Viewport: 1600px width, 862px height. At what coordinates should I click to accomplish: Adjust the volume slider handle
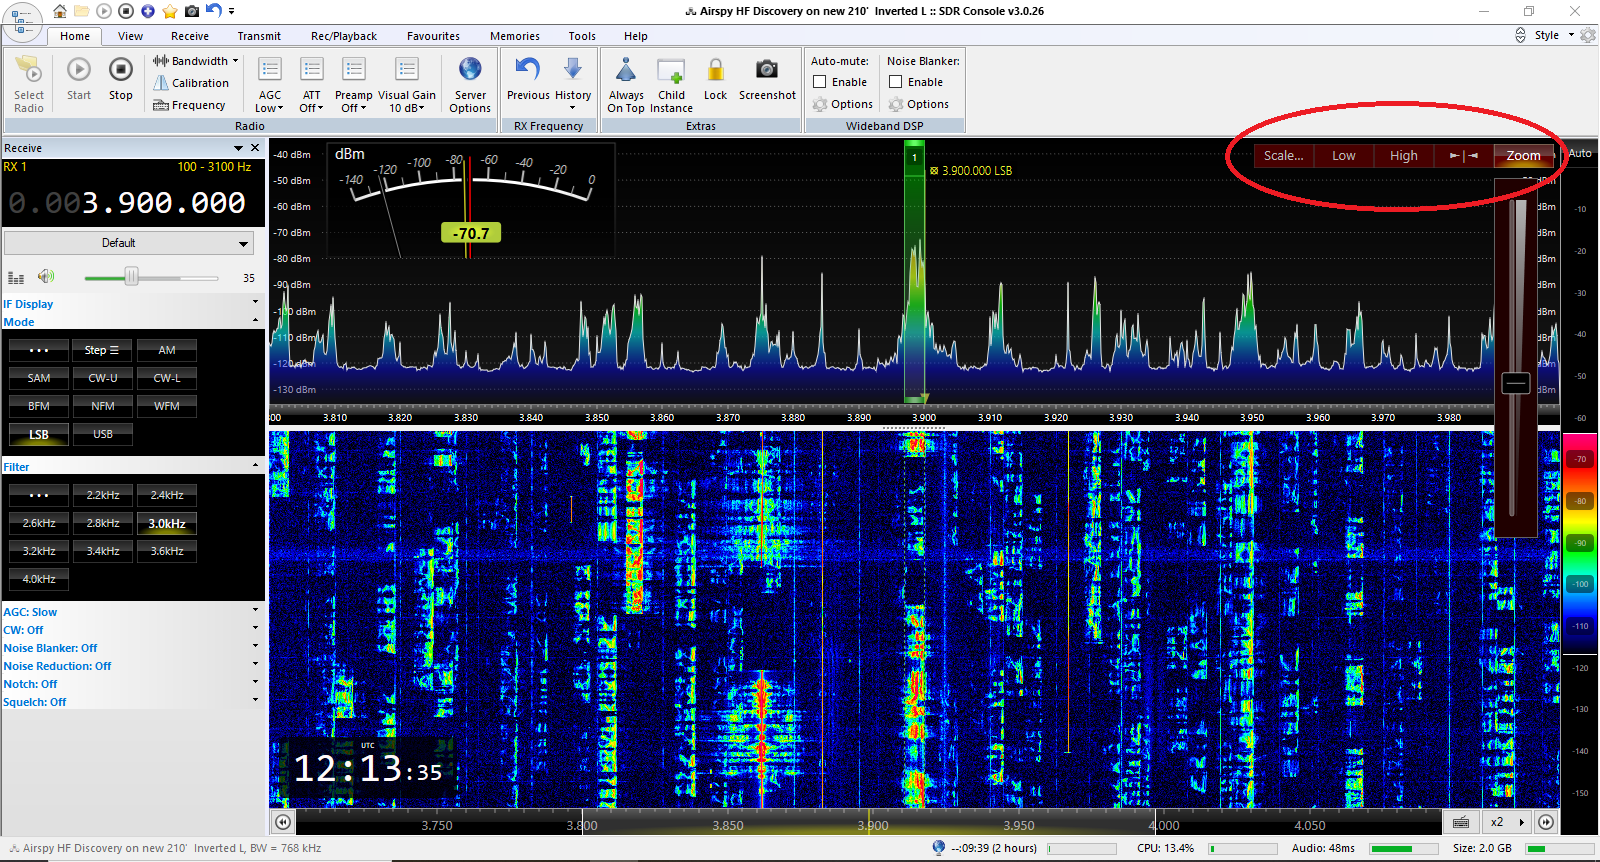[x=131, y=277]
